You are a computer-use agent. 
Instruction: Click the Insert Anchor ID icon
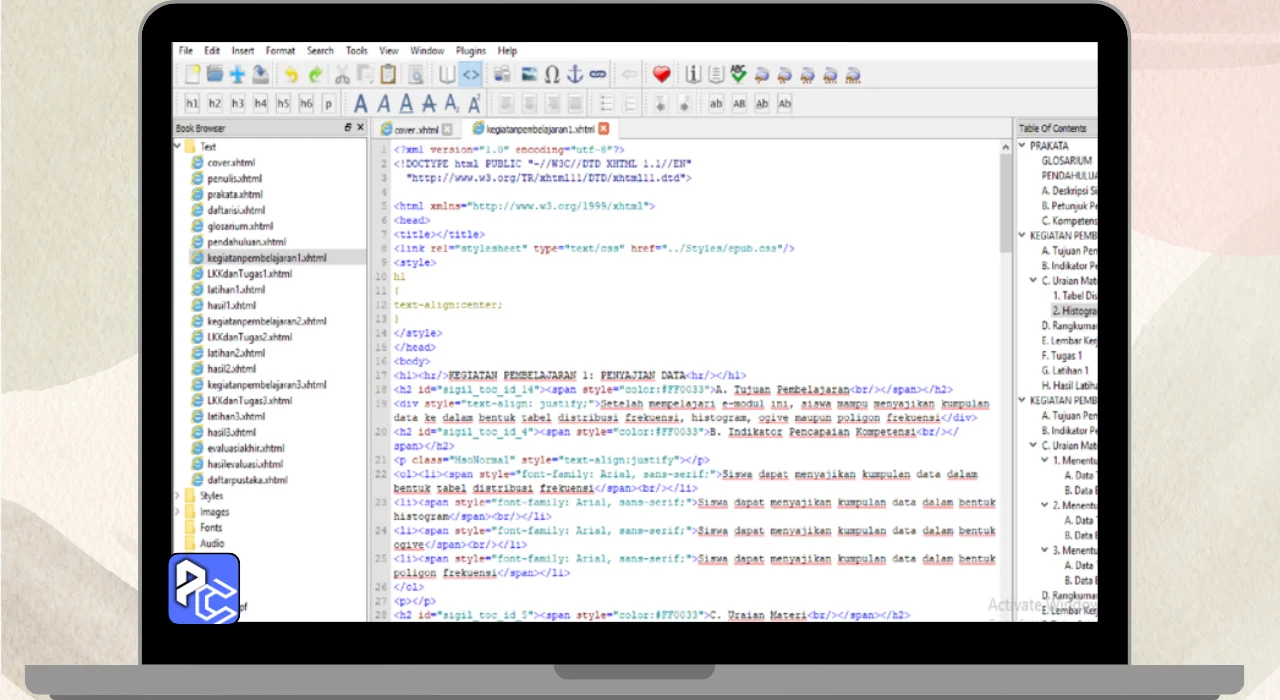pos(574,74)
